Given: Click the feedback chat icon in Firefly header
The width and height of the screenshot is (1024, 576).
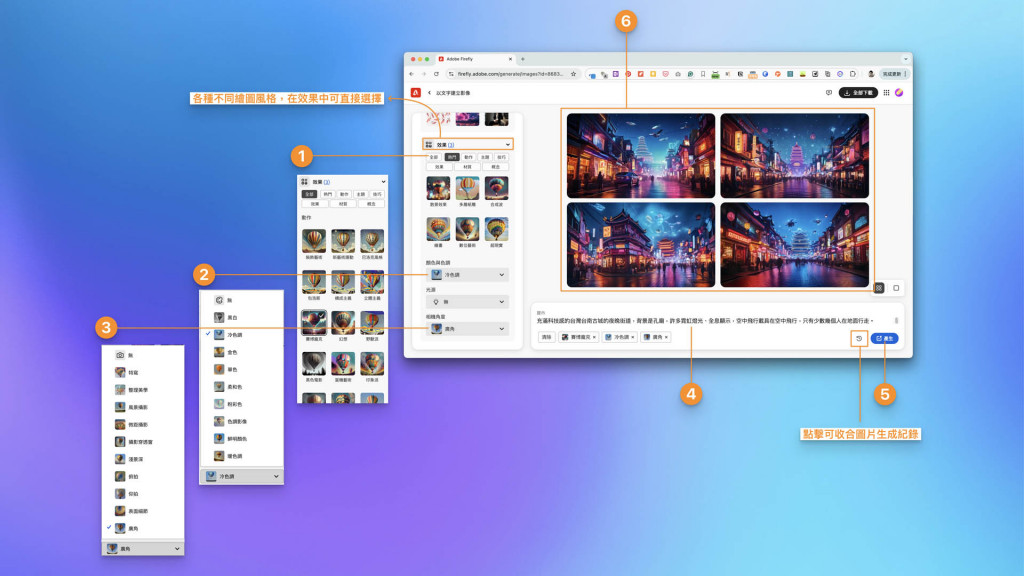Looking at the screenshot, I should pos(829,93).
